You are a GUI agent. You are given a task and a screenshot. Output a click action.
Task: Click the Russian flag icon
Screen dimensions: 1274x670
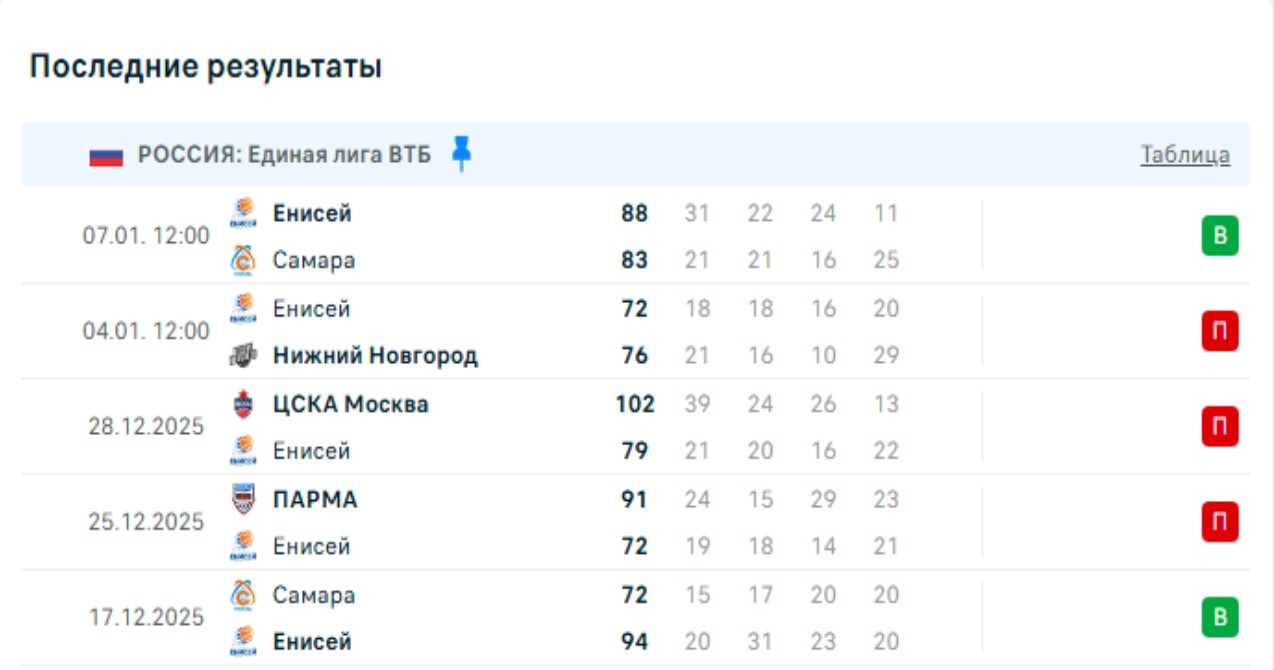point(106,156)
